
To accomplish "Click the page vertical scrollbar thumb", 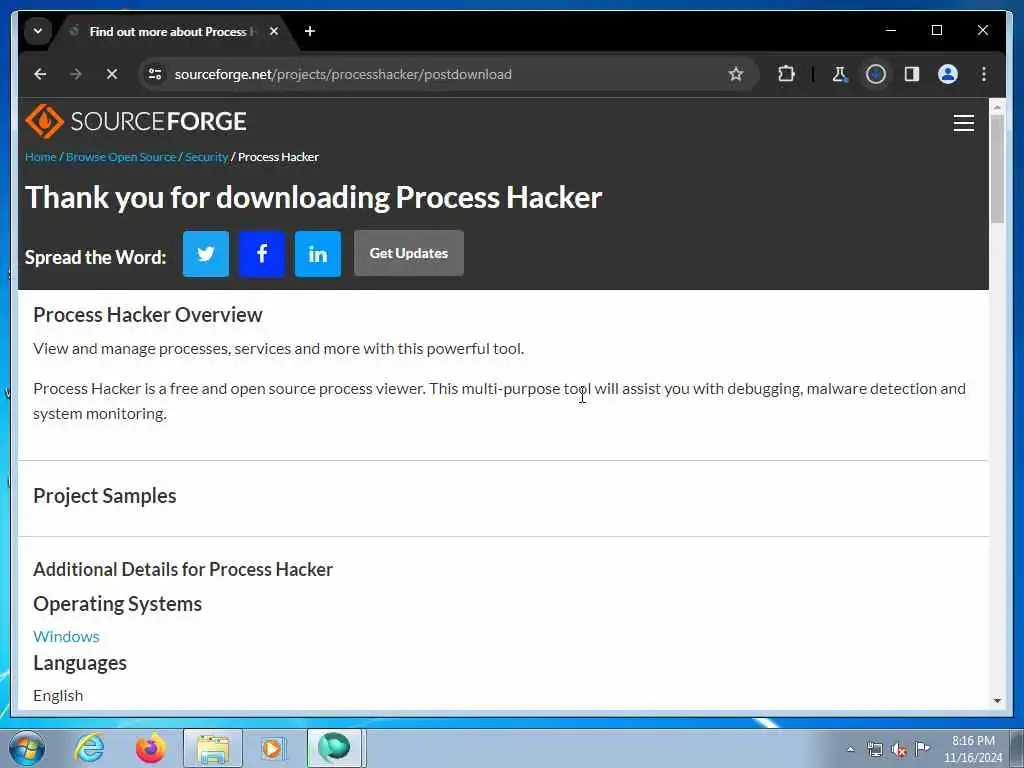I will 997,168.
